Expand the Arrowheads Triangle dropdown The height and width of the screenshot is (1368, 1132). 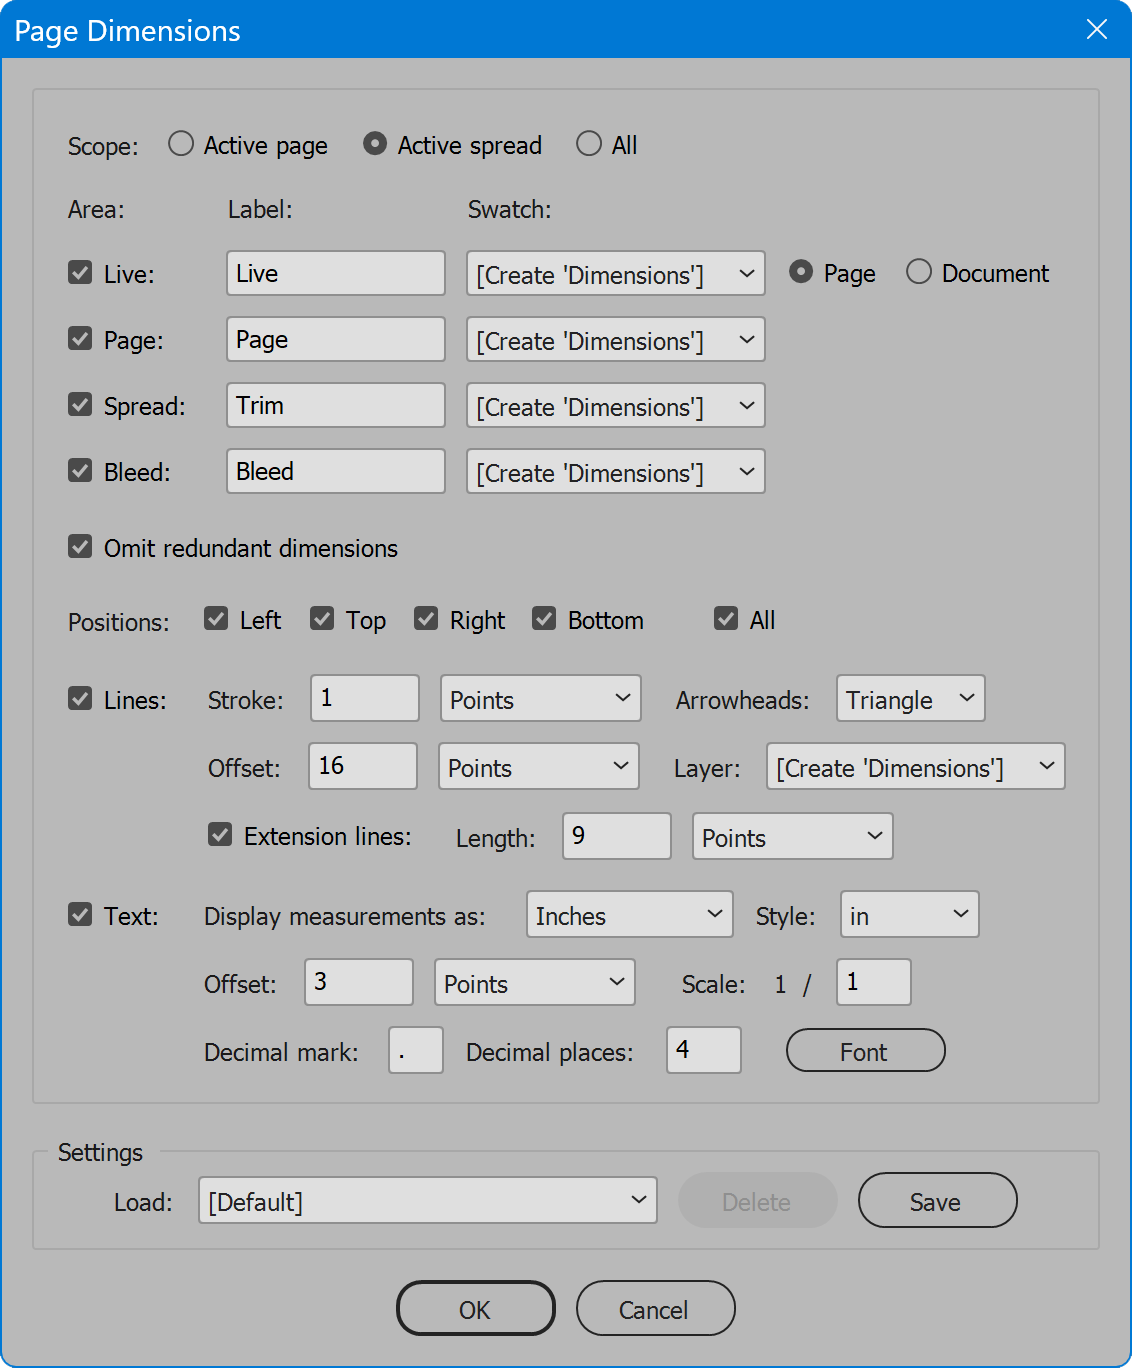click(911, 698)
